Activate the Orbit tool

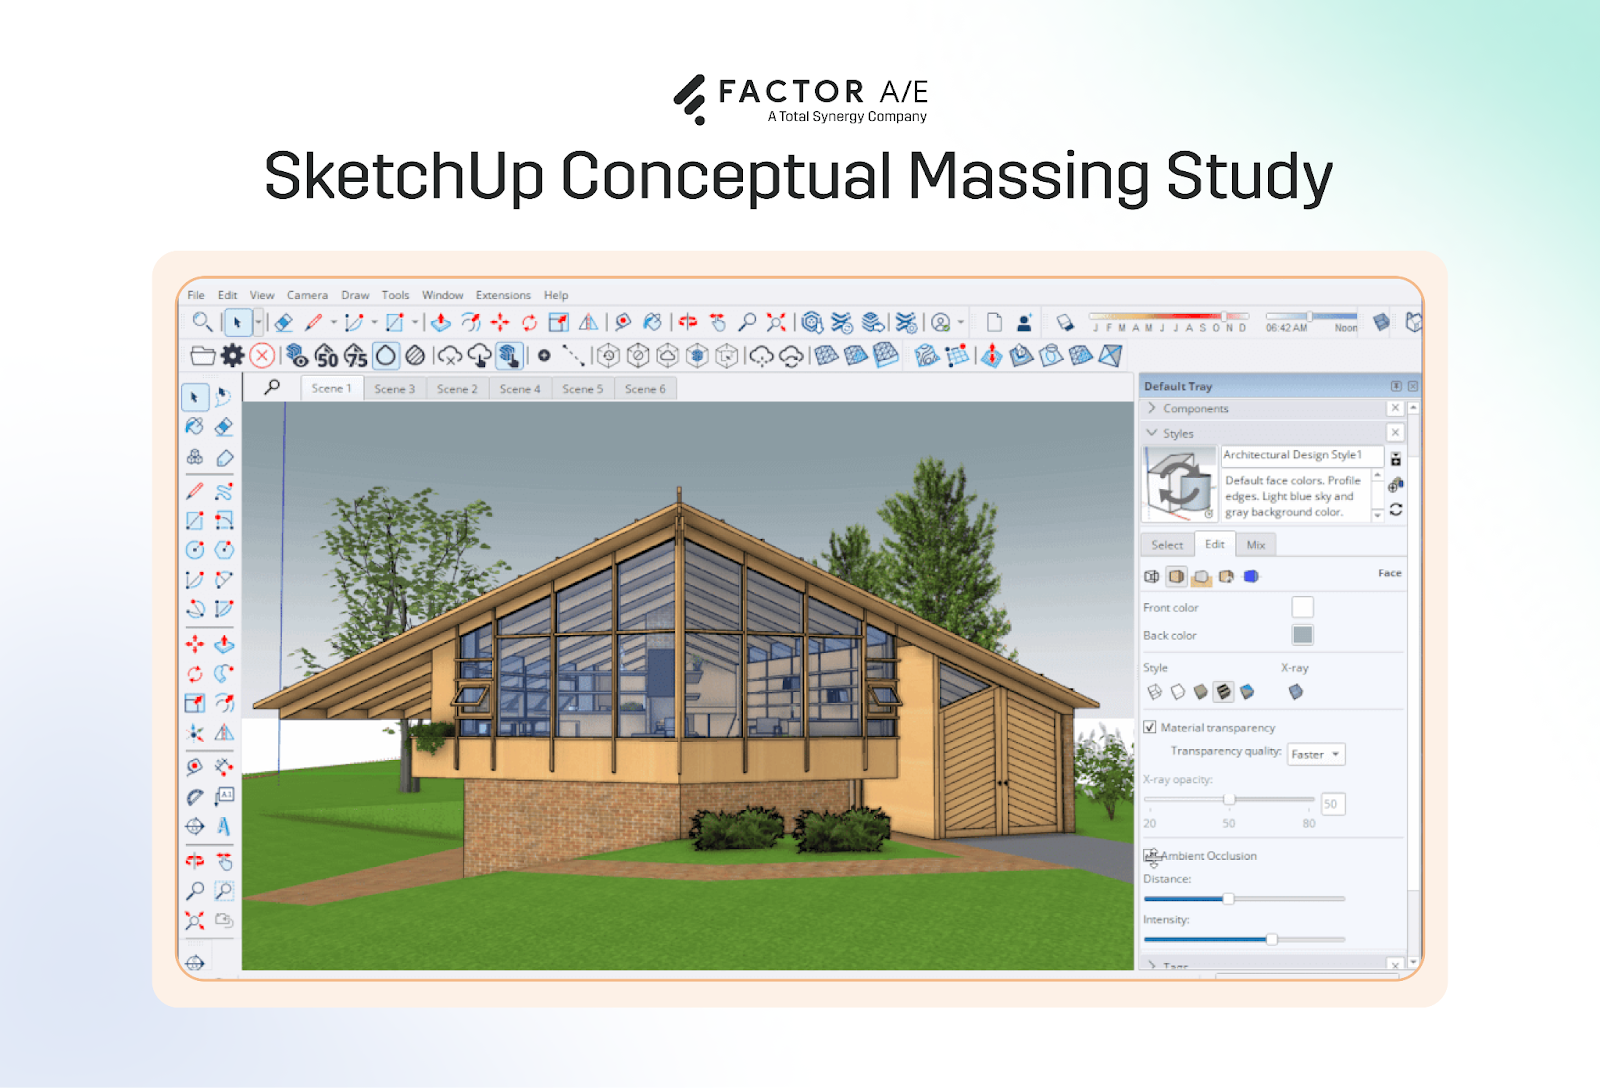688,323
